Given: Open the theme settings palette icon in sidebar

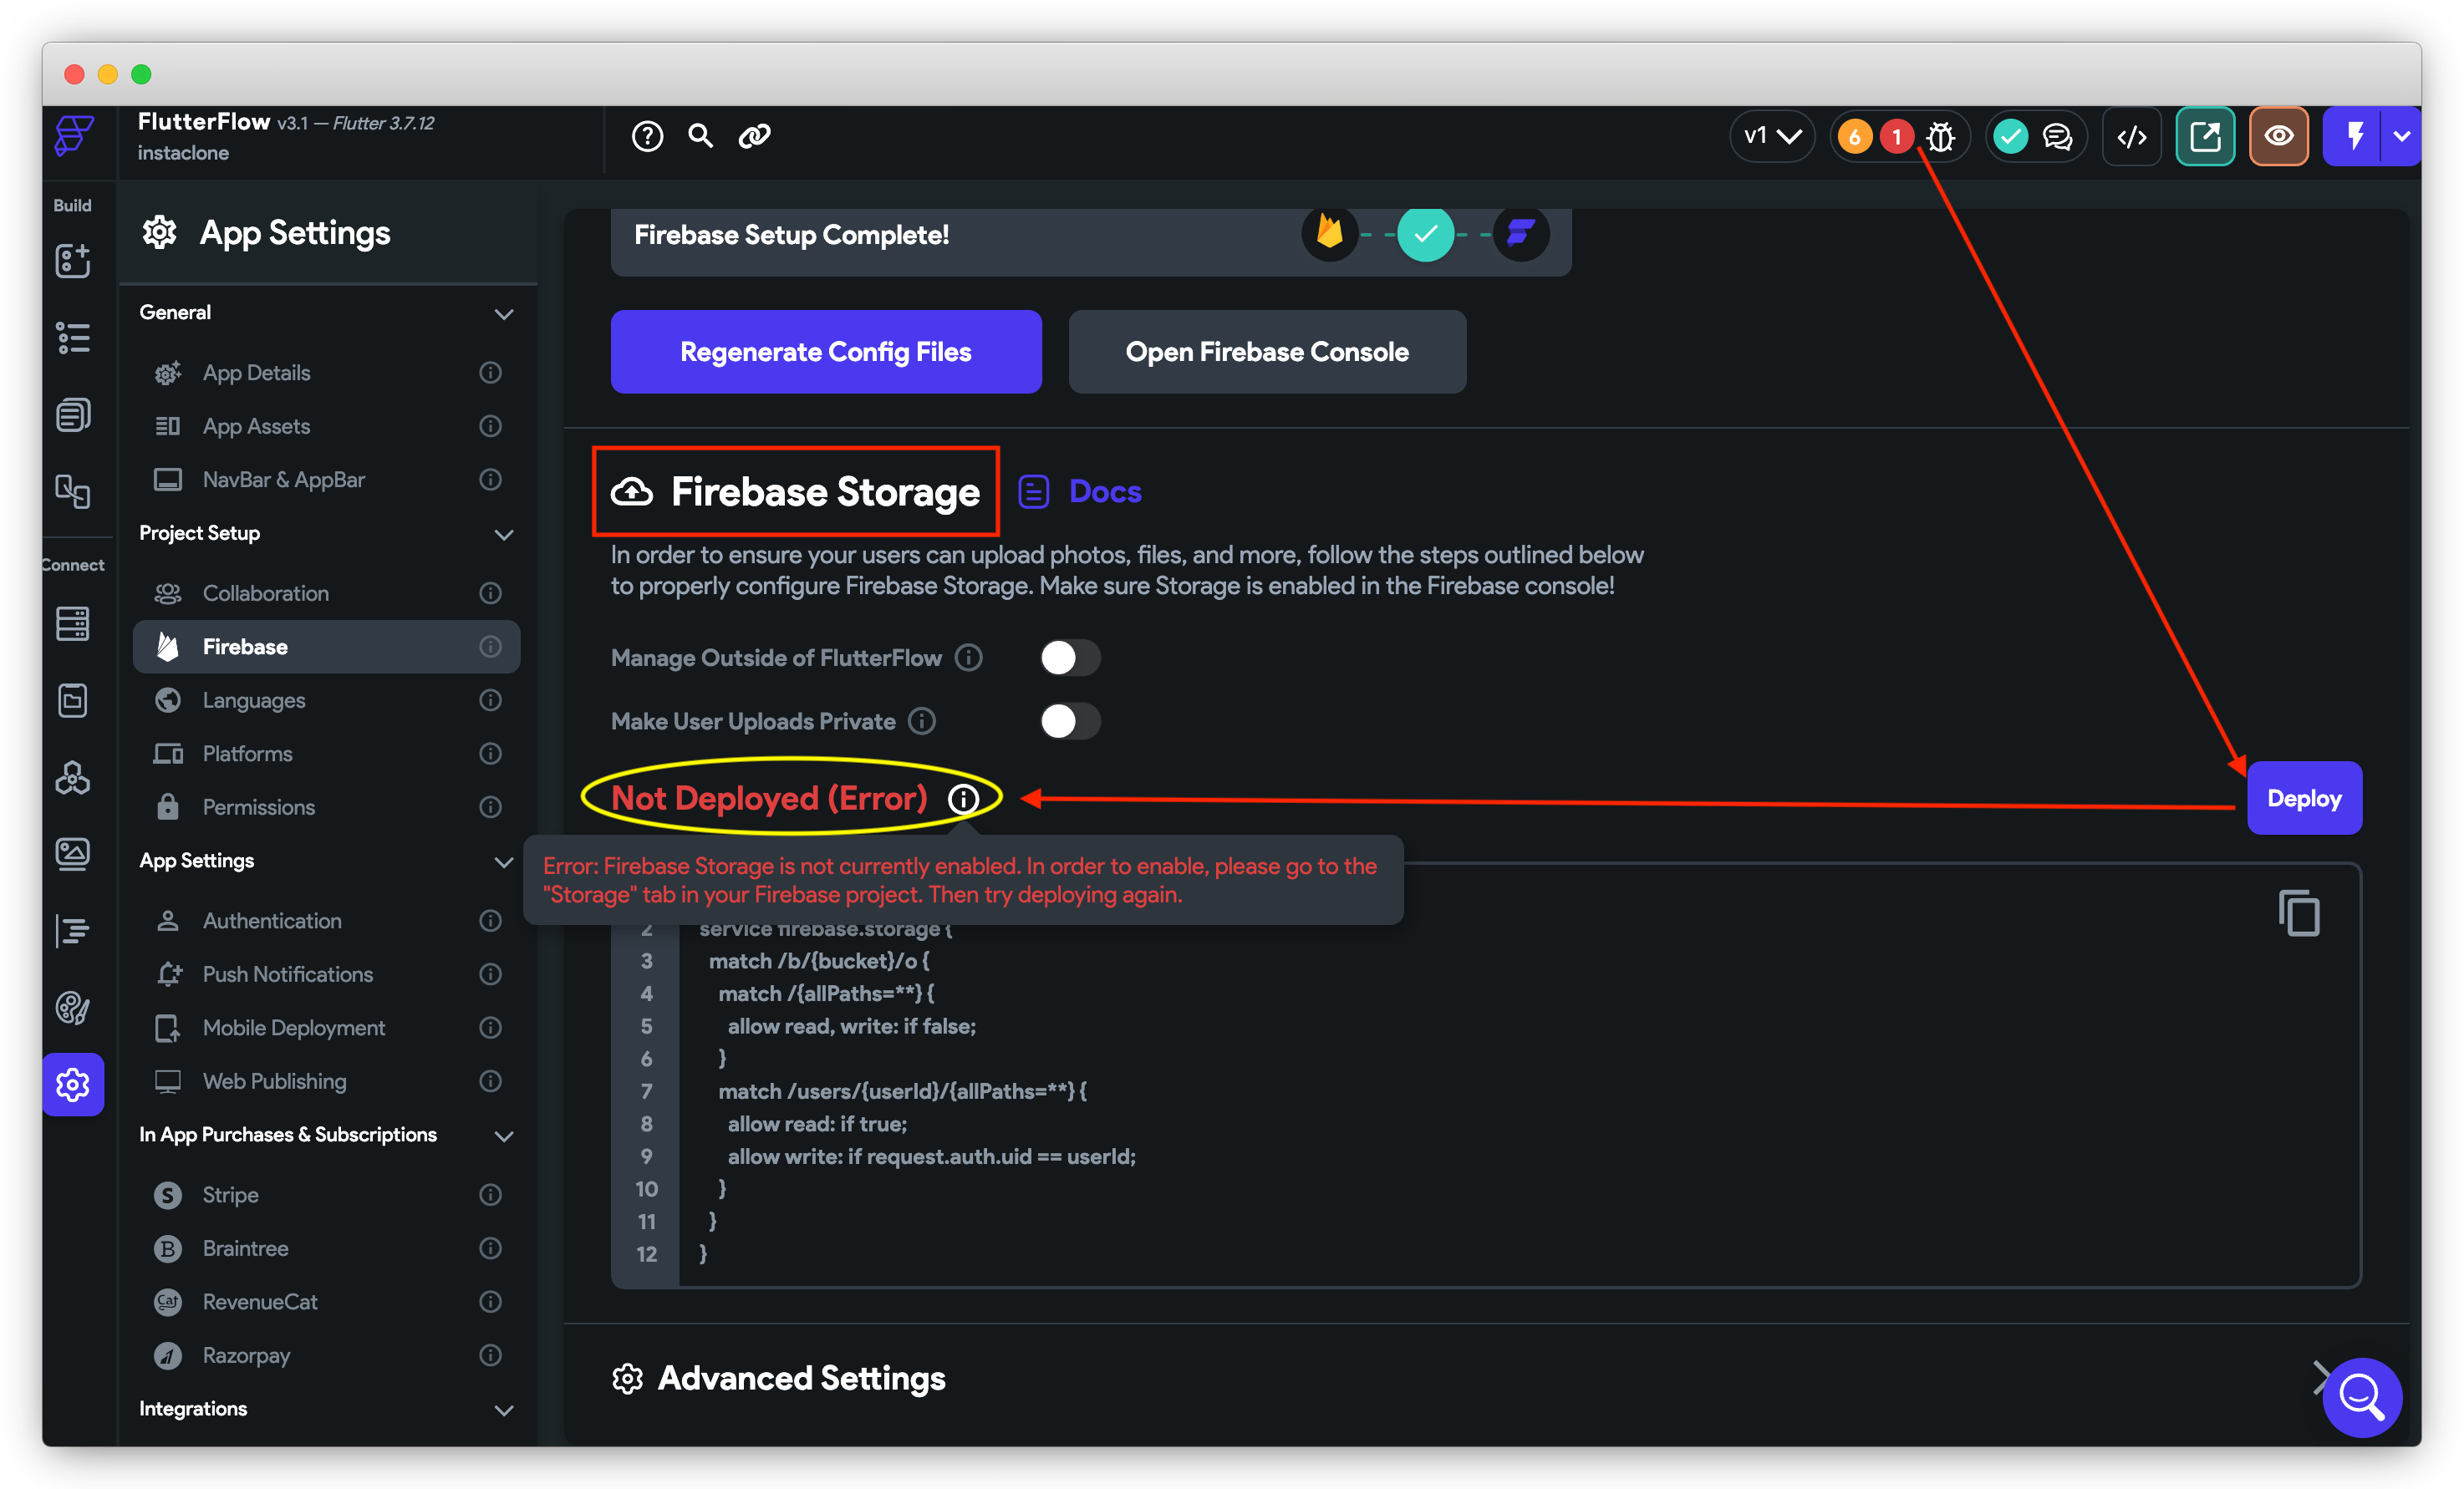Looking at the screenshot, I should pos(73,1008).
